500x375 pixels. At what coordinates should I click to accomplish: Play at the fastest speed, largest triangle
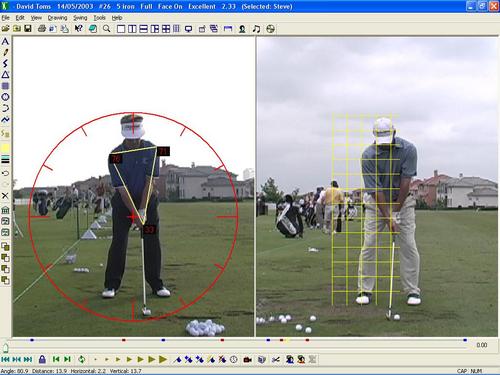[163, 359]
